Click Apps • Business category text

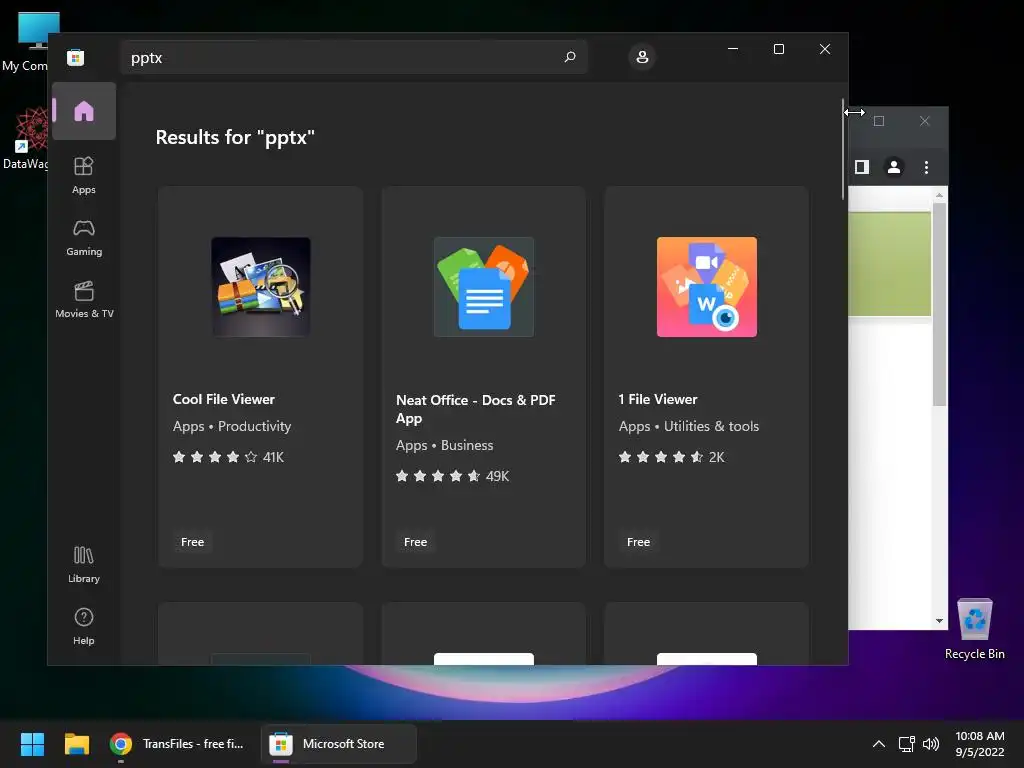[444, 445]
